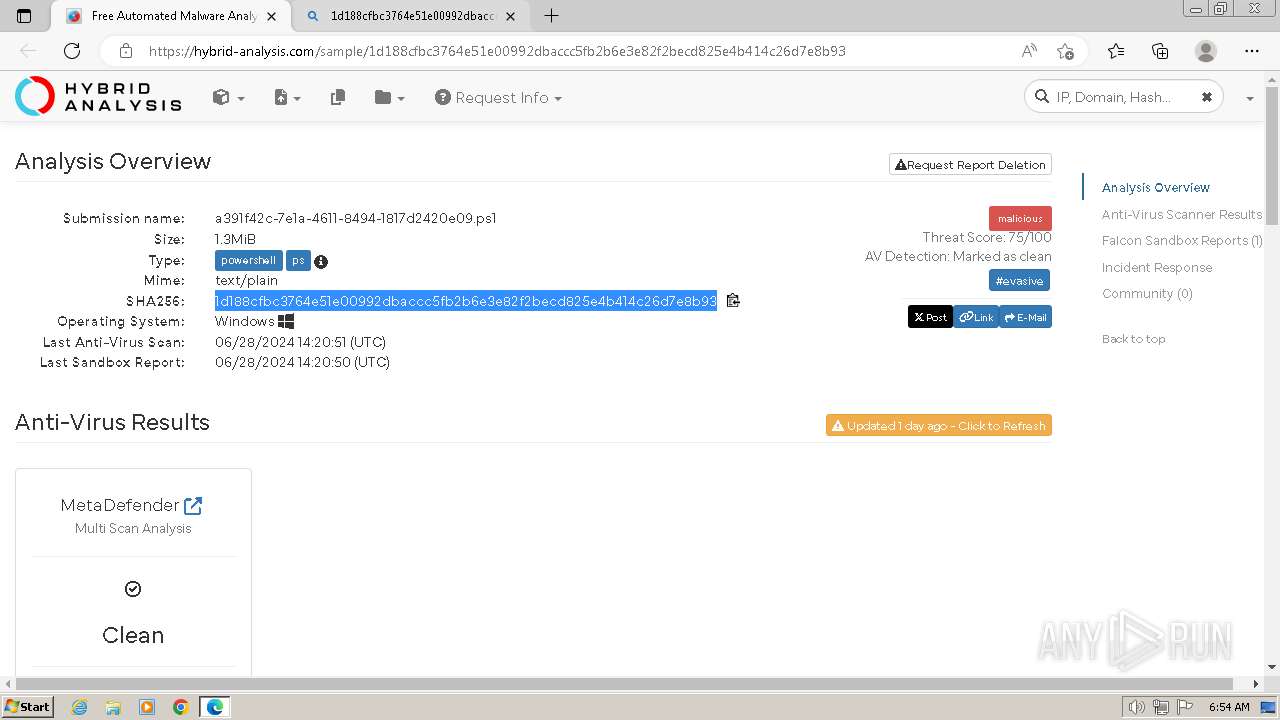Click Updated 1 day ago refresh banner
Viewport: 1280px width, 720px height.
[939, 426]
